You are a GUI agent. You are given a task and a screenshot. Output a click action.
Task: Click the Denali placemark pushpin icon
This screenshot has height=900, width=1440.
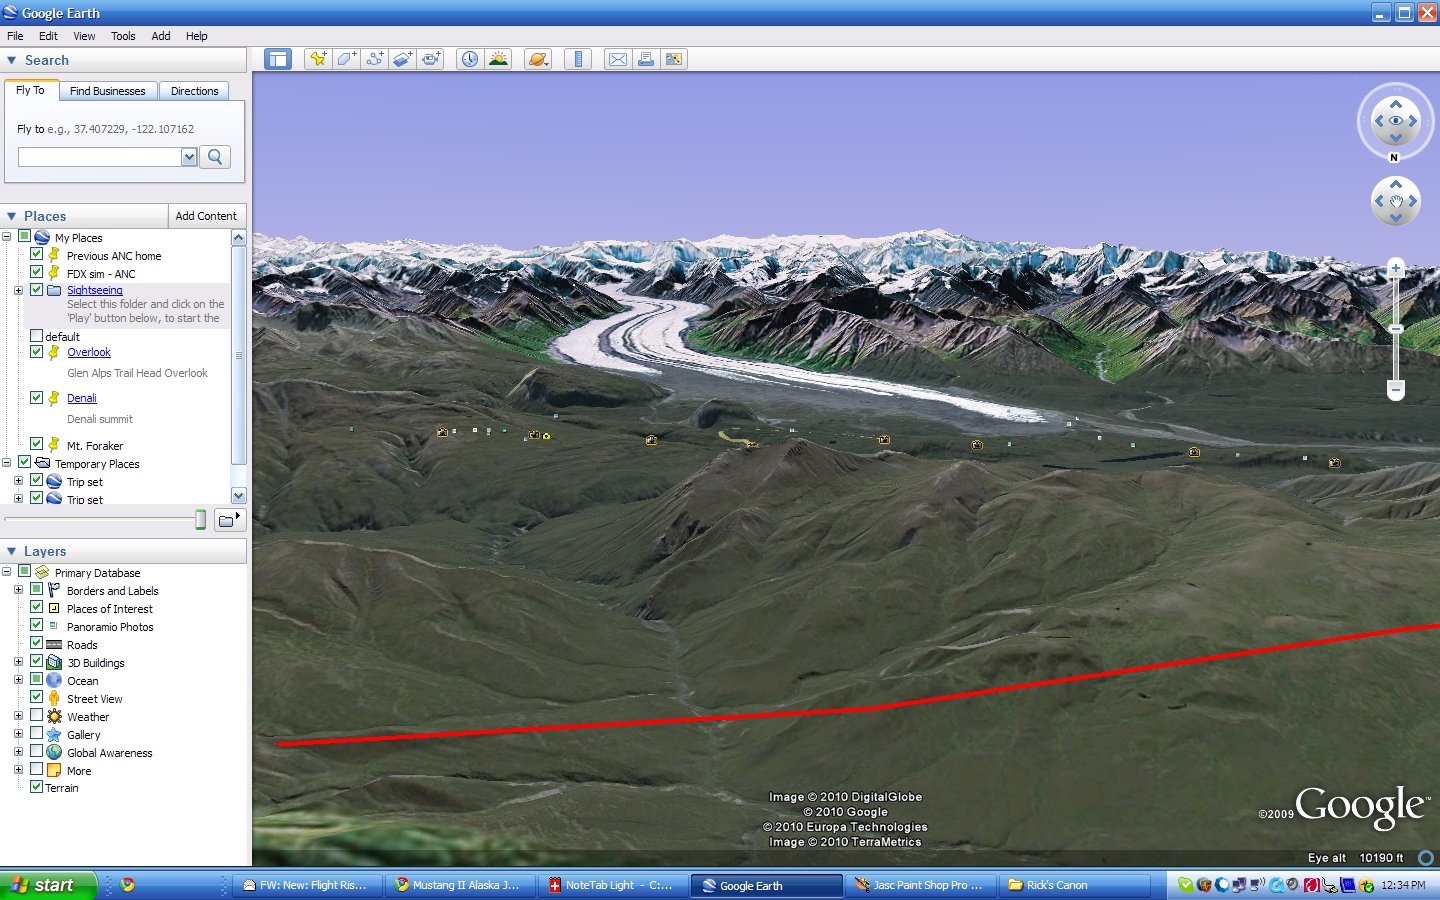(54, 398)
